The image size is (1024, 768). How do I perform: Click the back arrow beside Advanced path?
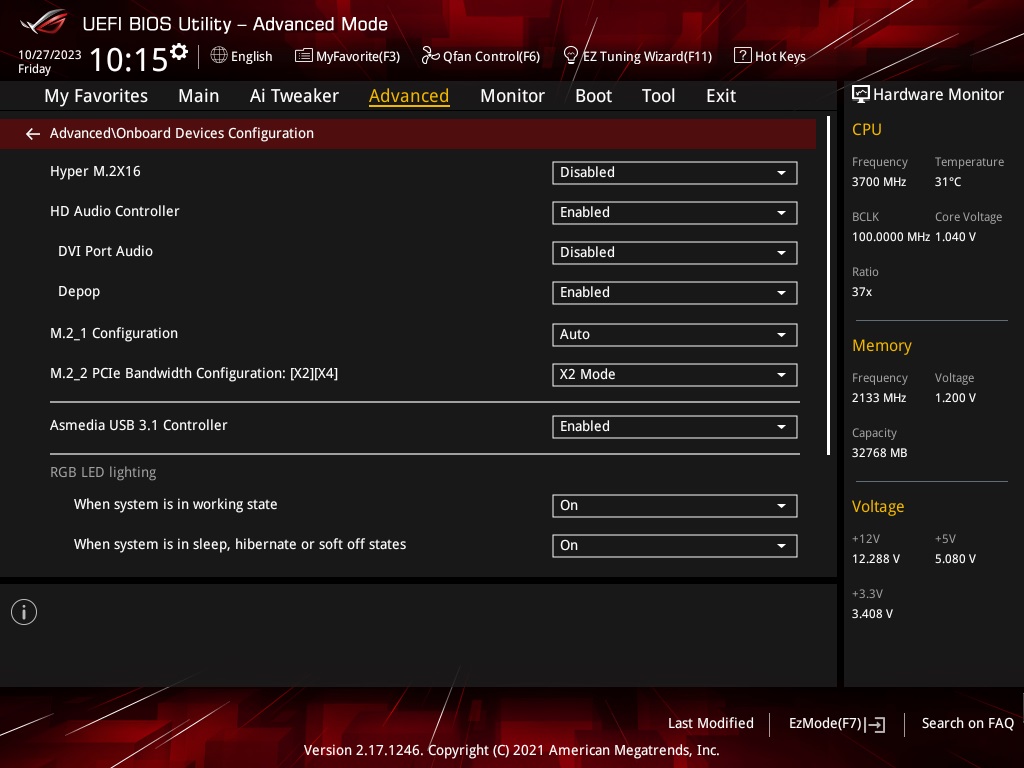coord(33,134)
